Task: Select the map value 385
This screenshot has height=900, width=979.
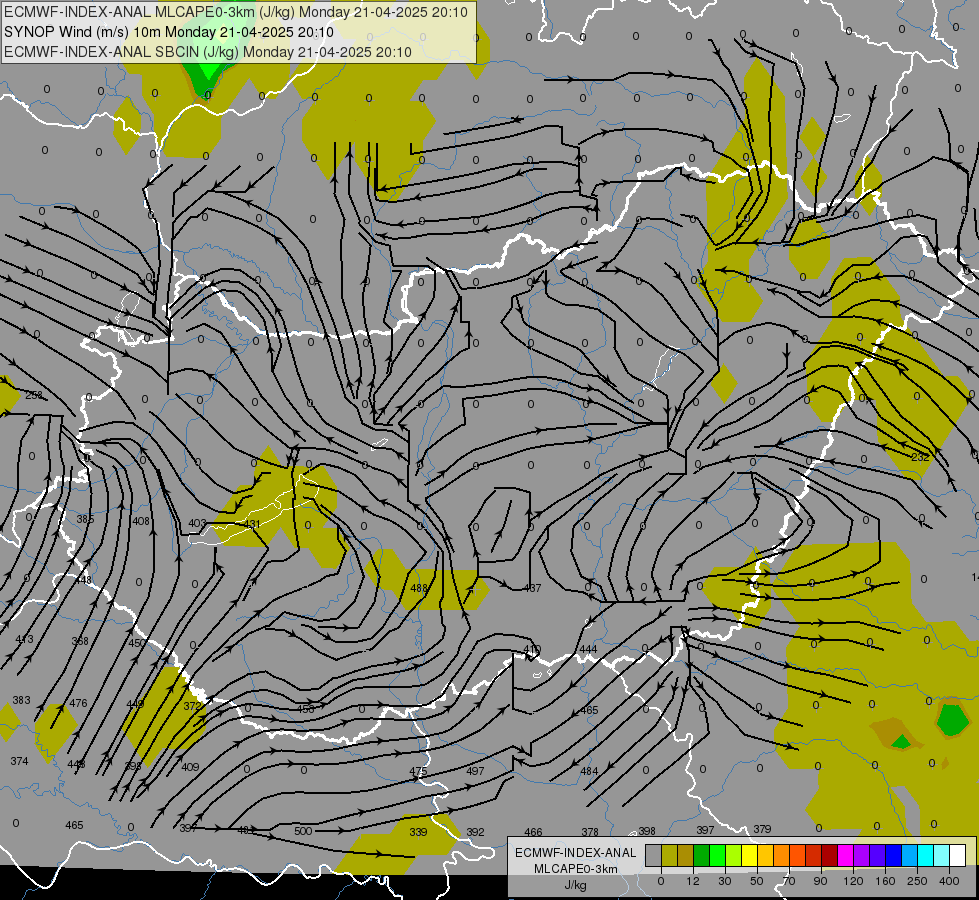Action: 85,519
